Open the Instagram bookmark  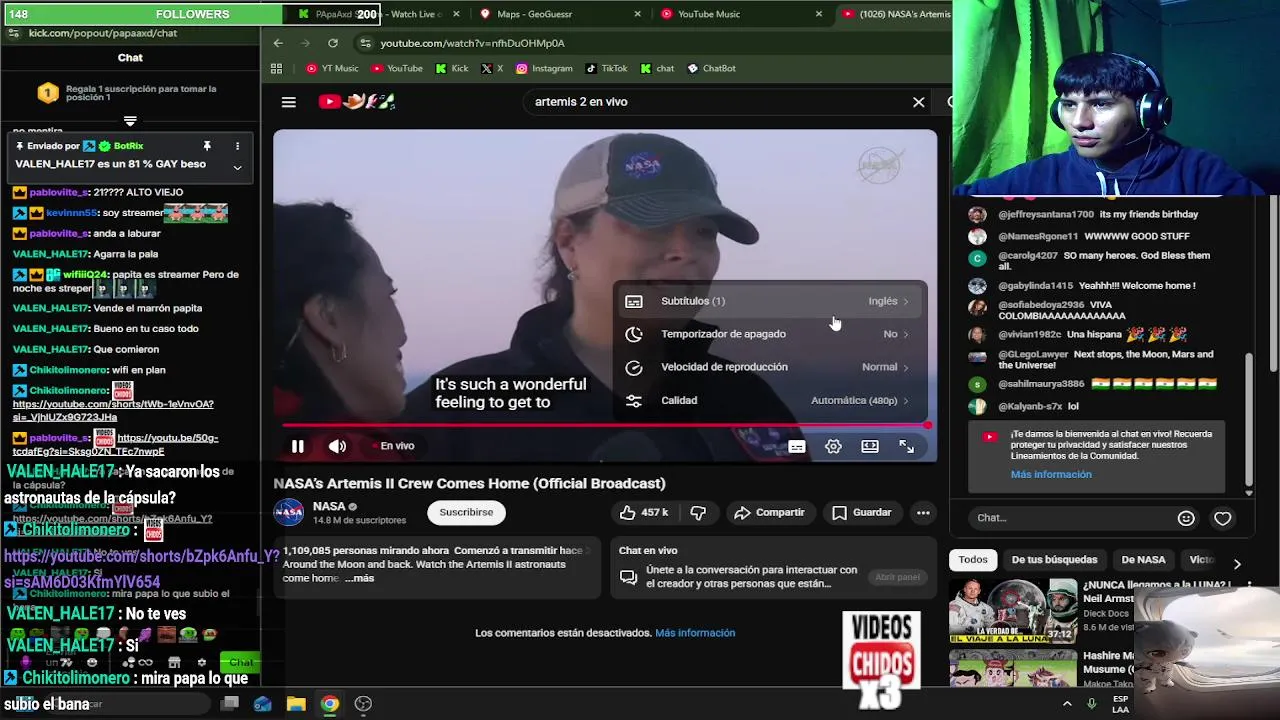click(544, 69)
